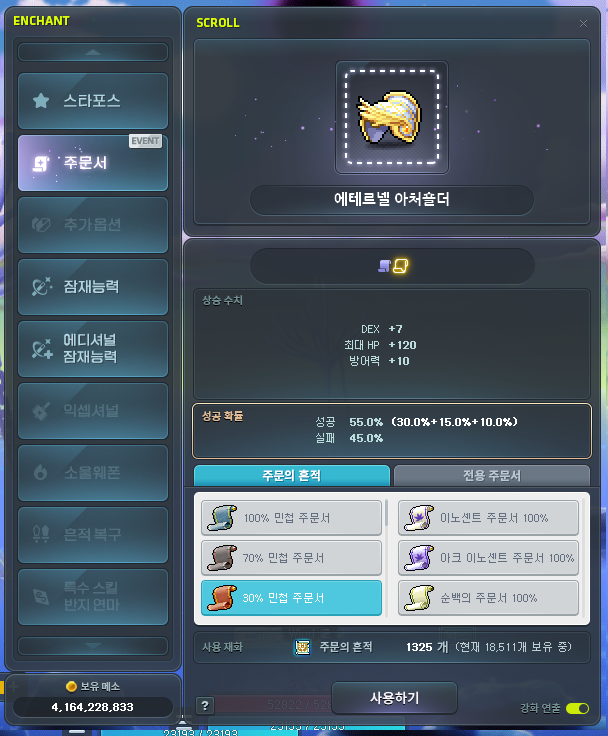
Task: Click the 아크 이노센트 주문서 scroll icon
Action: (x=419, y=558)
